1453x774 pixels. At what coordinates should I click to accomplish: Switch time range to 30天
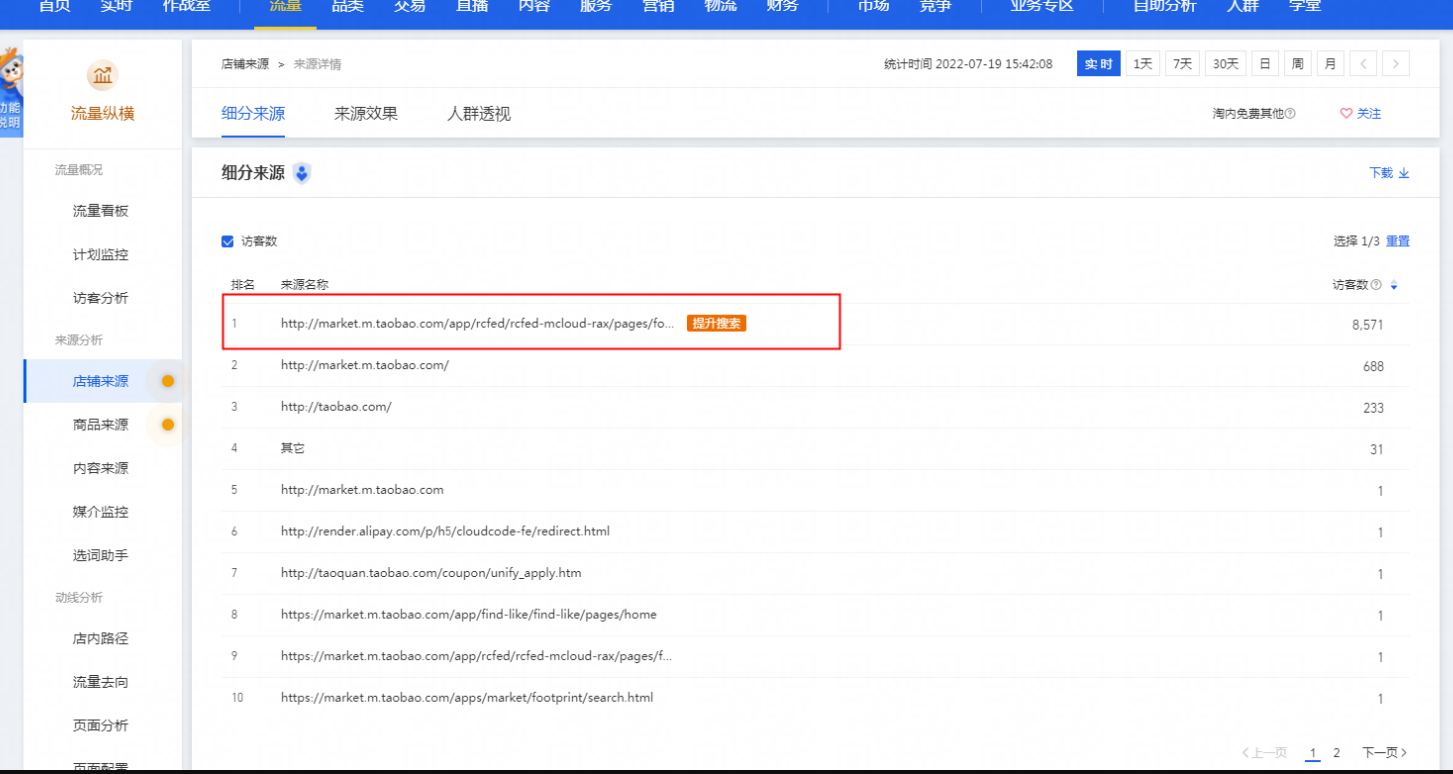point(1225,64)
